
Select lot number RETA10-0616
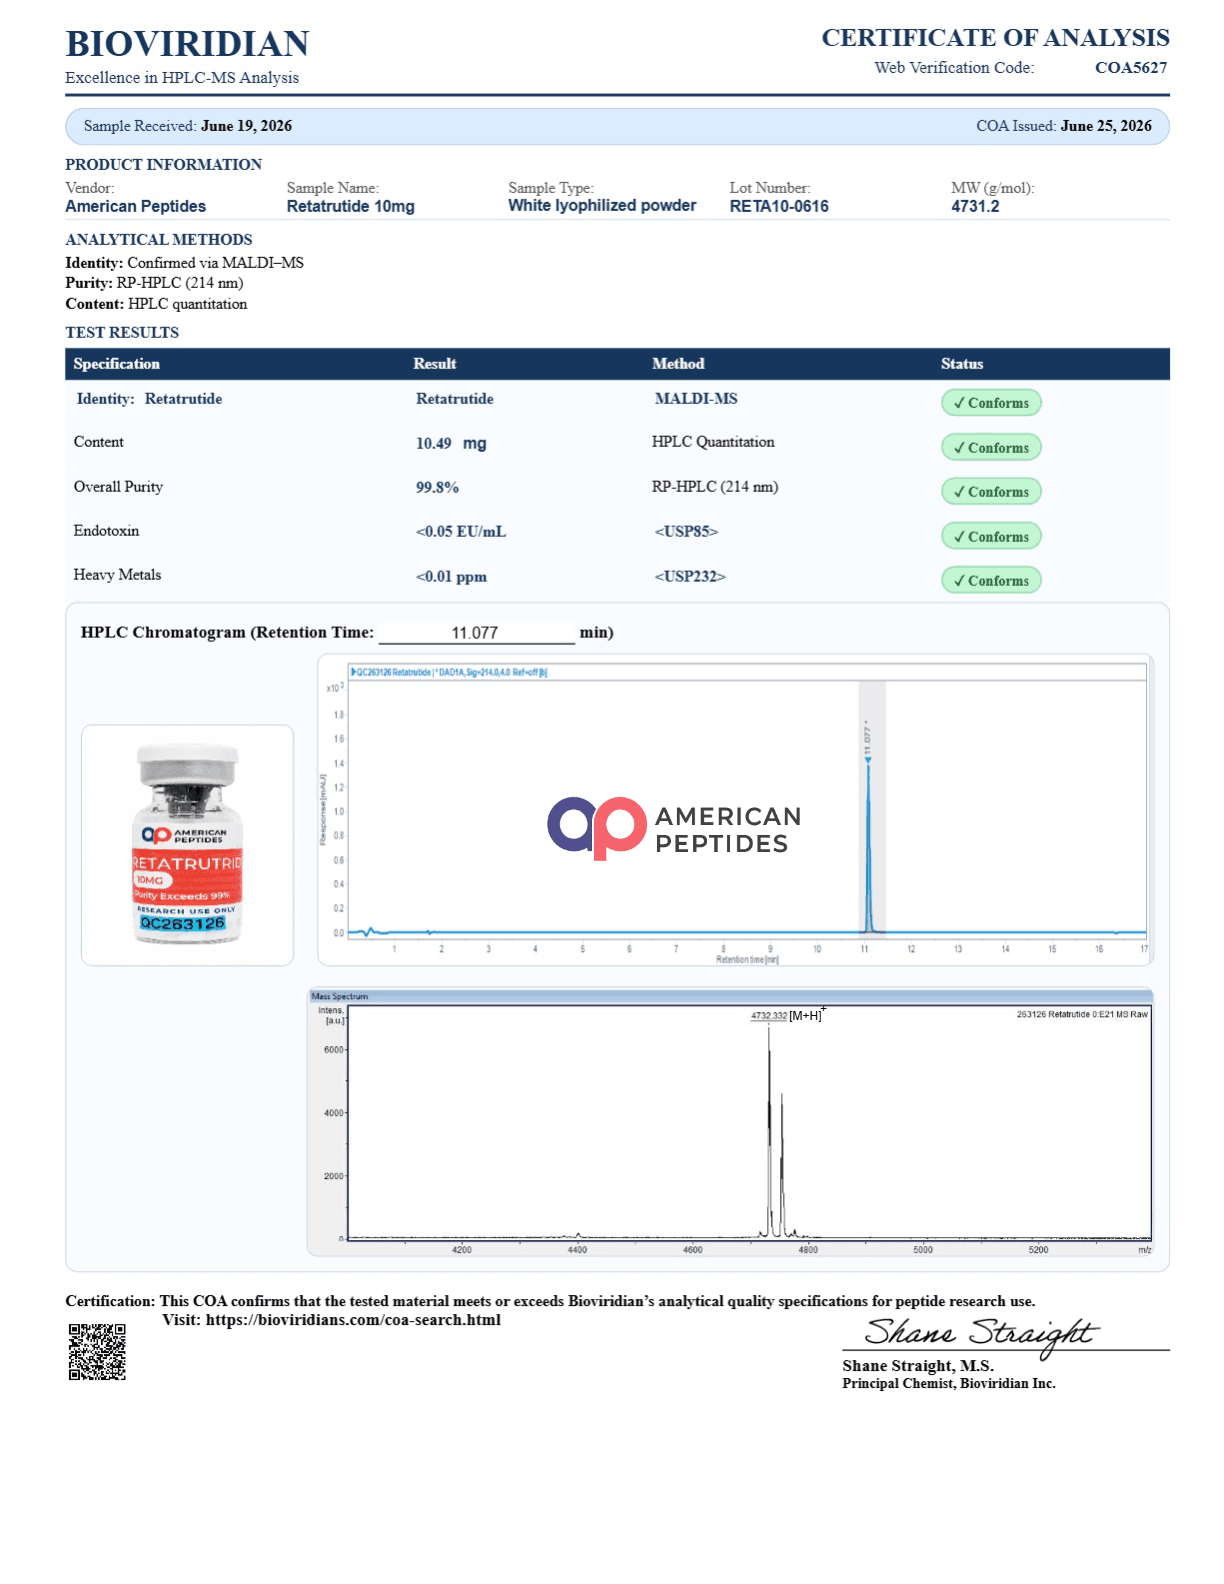[779, 206]
